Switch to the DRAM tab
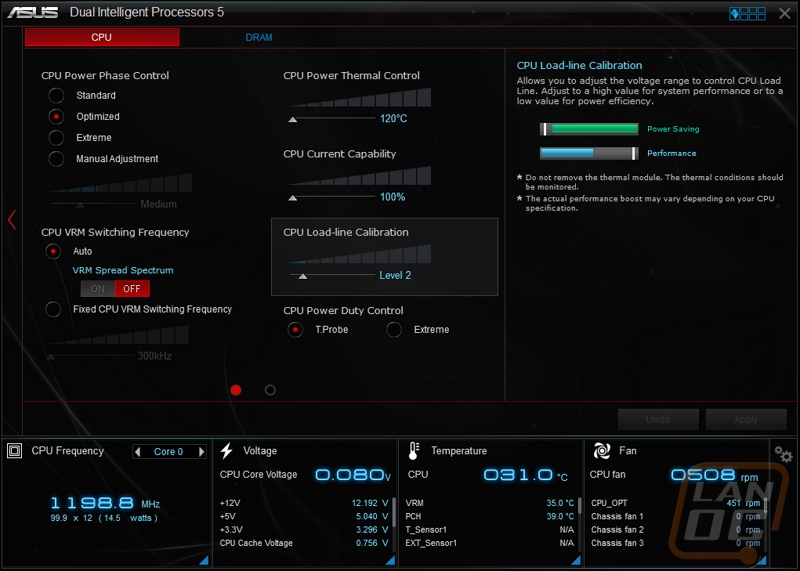 point(259,37)
